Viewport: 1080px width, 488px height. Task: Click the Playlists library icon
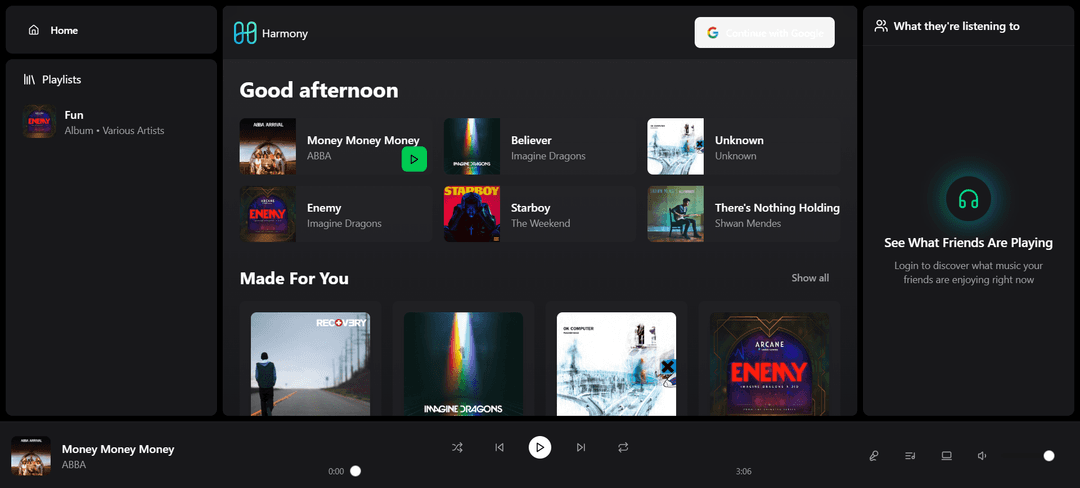(29, 80)
